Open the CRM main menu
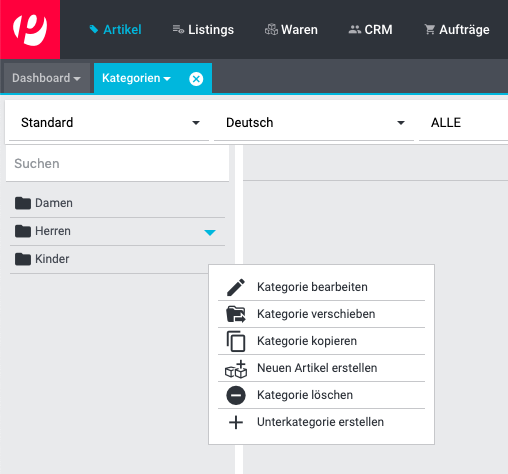Viewport: 508px width, 474px height. pos(370,30)
